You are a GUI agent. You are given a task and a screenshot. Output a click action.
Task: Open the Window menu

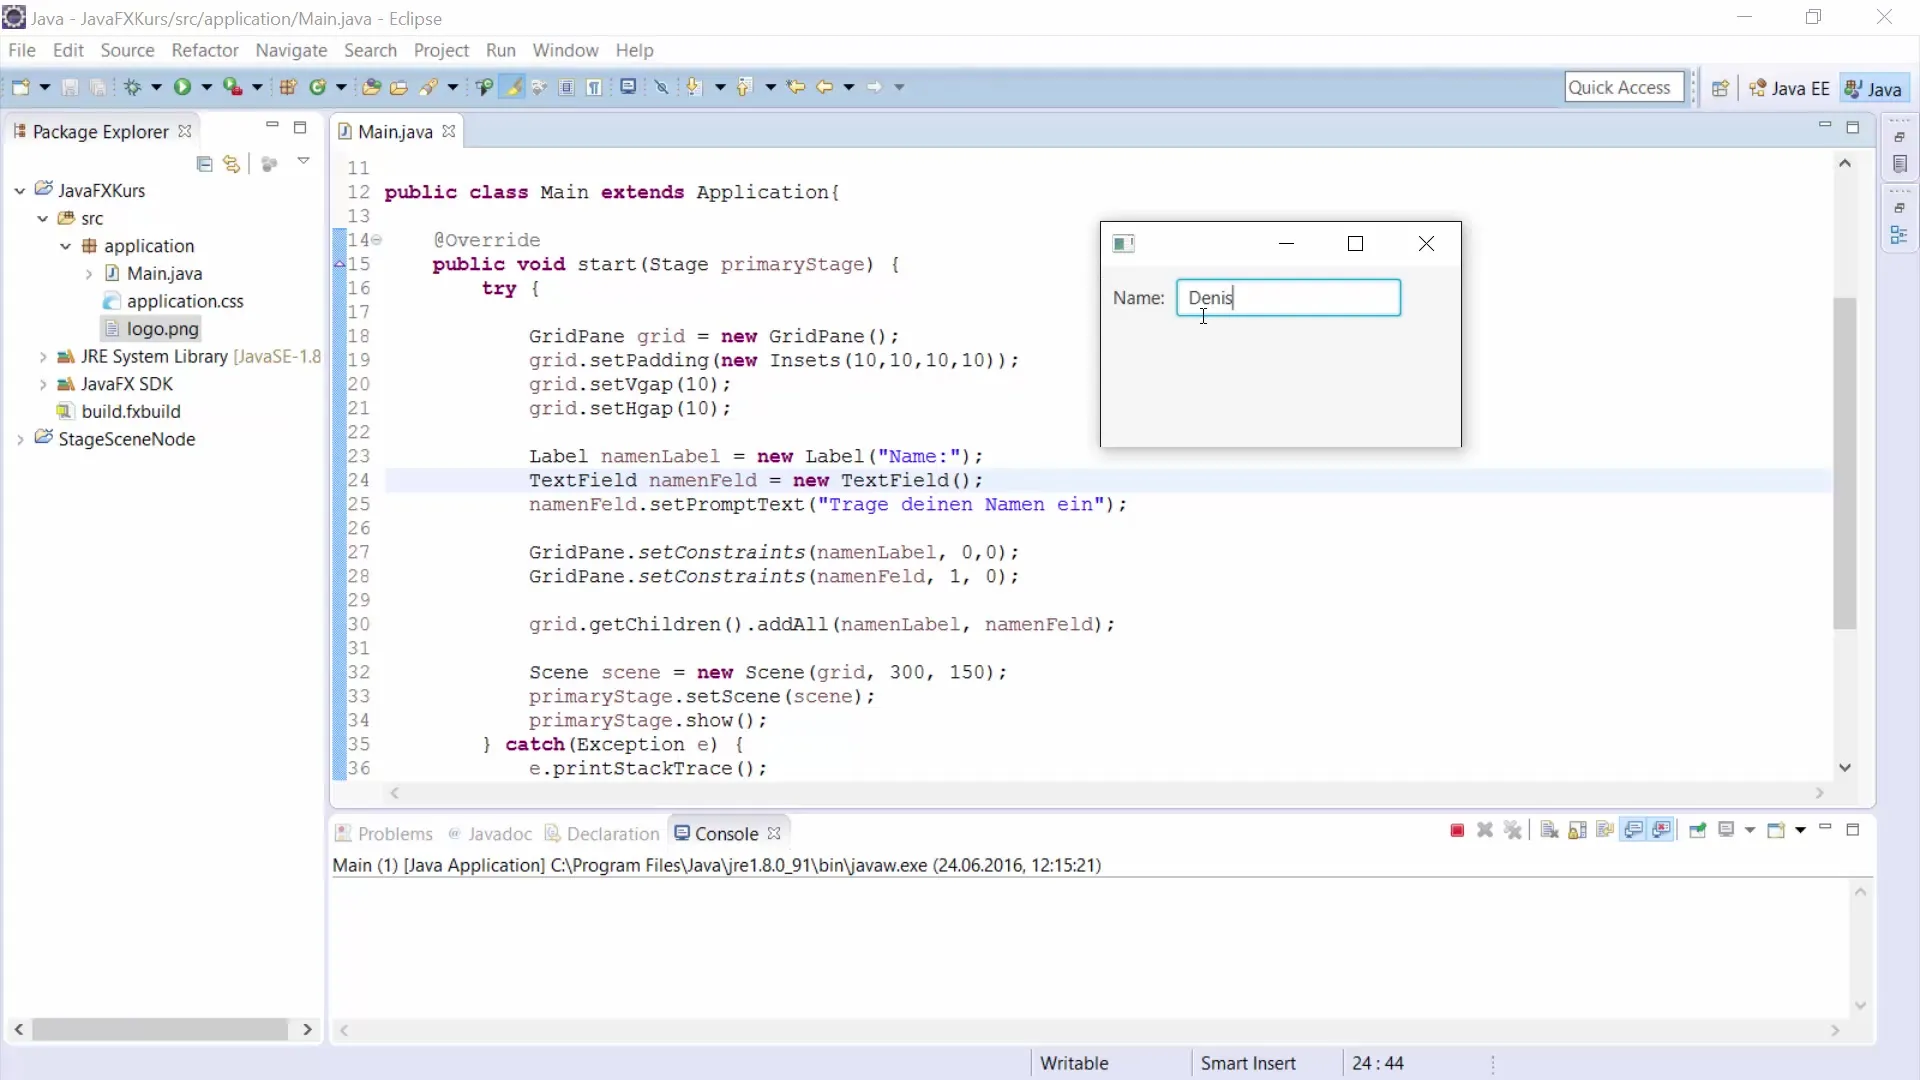[x=565, y=50]
